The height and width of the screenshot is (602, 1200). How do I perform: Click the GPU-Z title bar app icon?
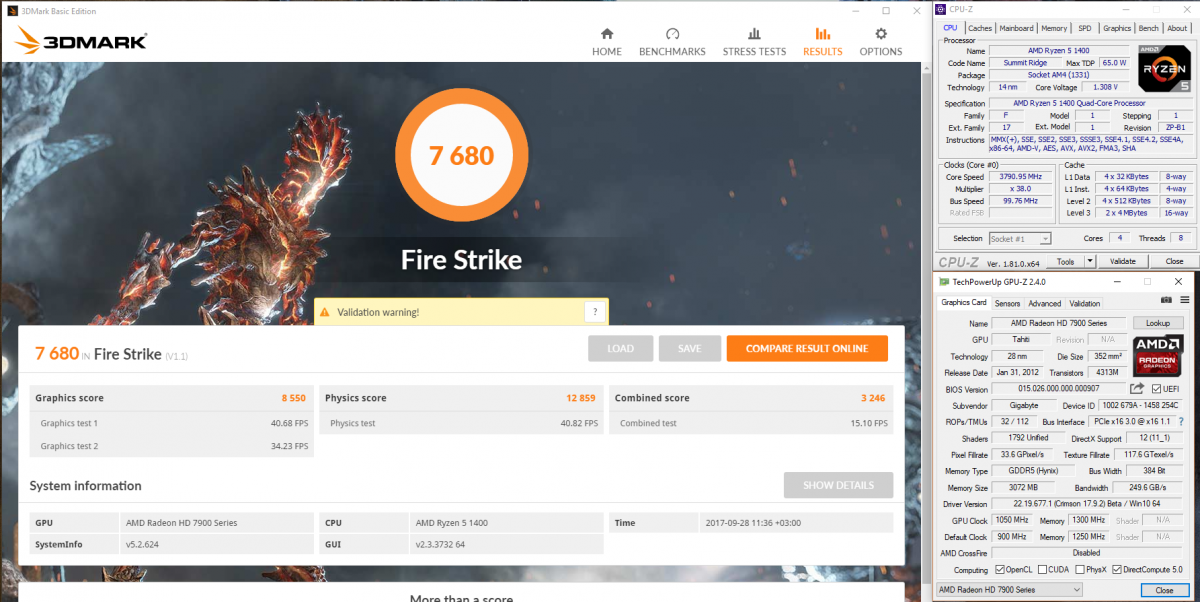pos(944,282)
